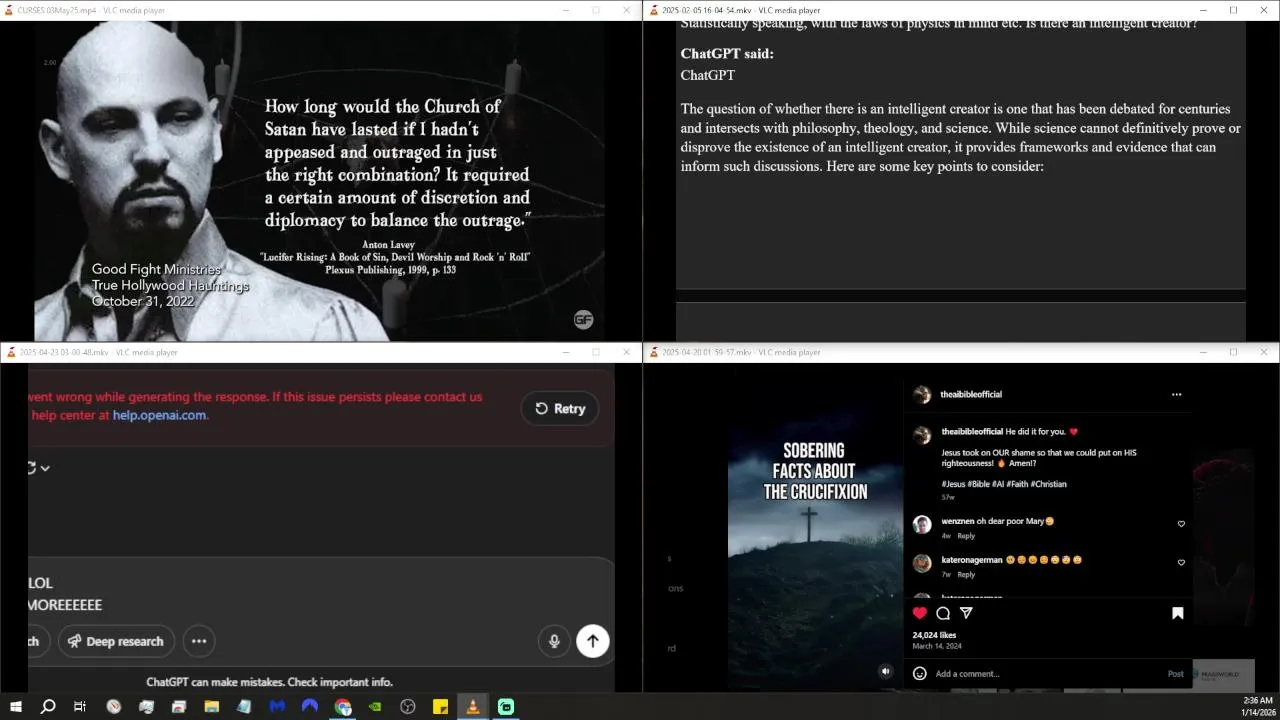The height and width of the screenshot is (720, 1280).
Task: Open Task View on the taskbar
Action: (80, 707)
